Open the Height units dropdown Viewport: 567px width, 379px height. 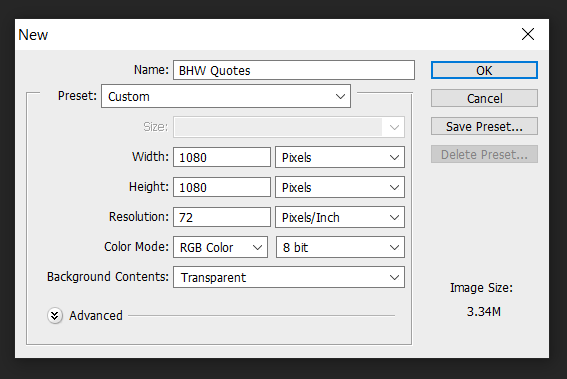340,187
